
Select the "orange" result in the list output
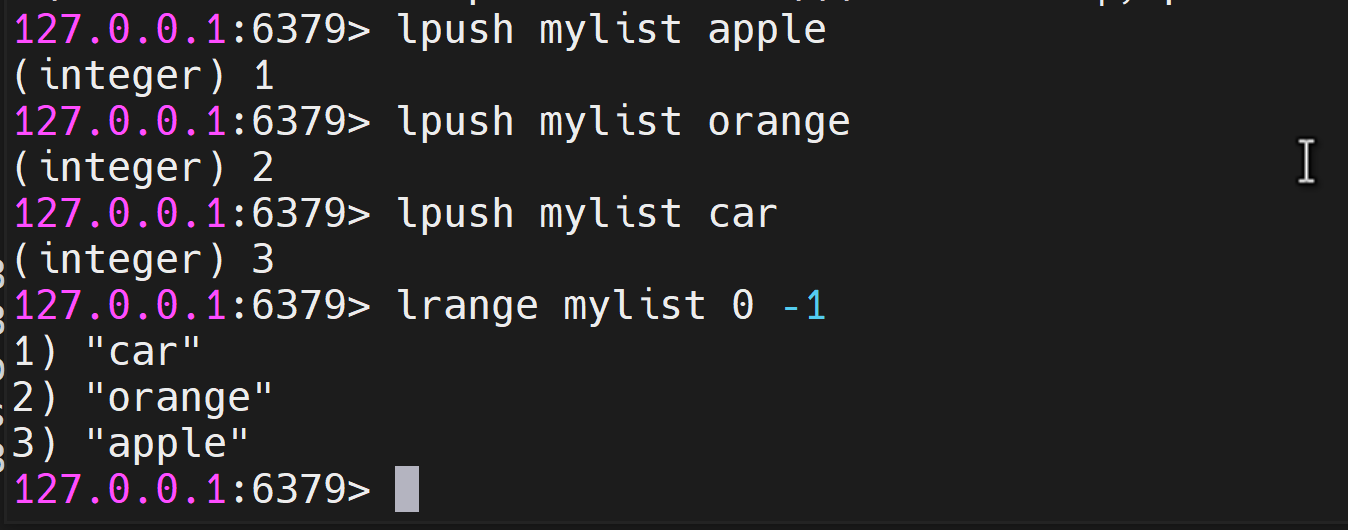[180, 399]
